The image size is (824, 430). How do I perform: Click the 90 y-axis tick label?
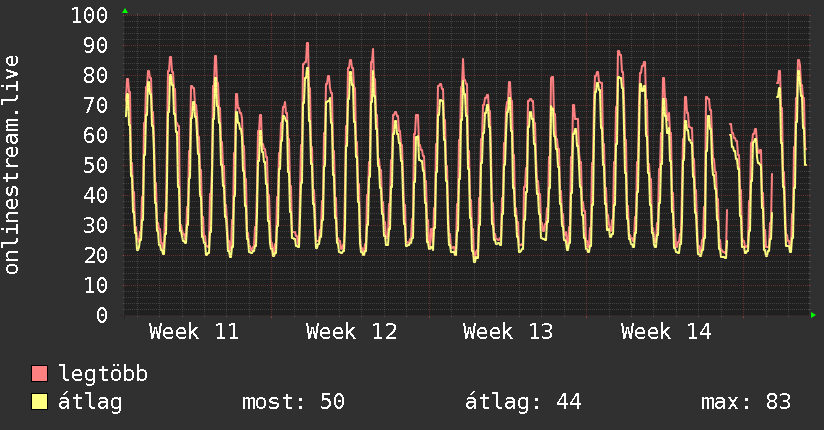point(96,45)
